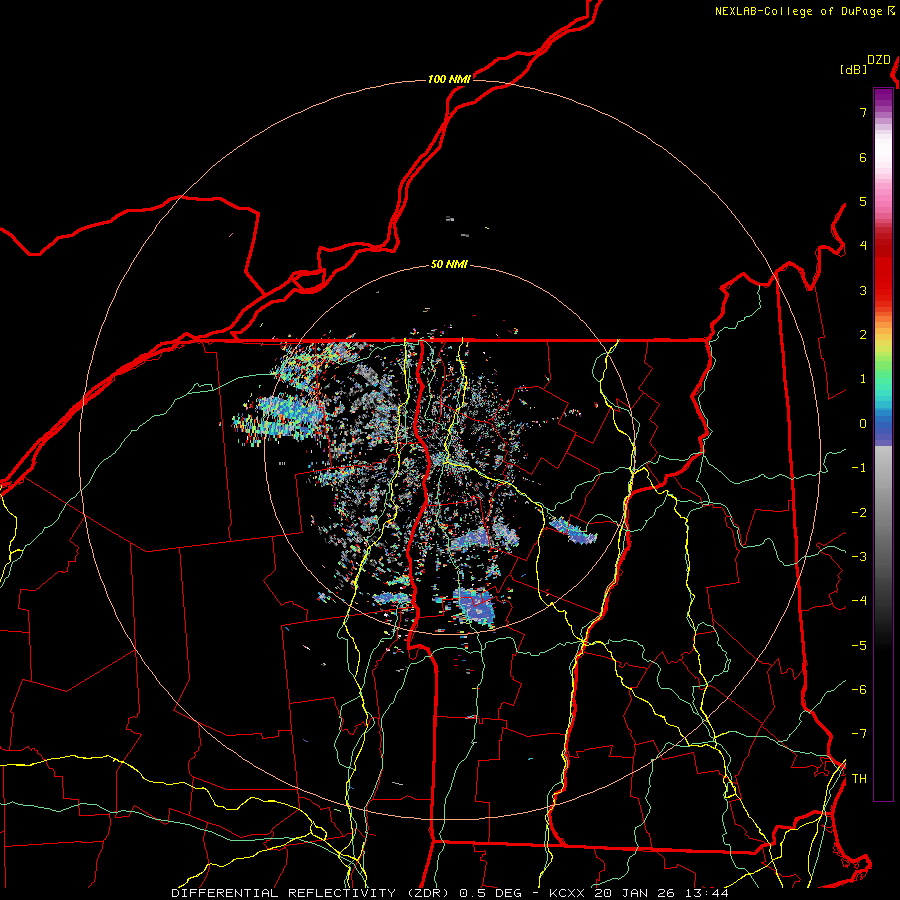Click the -2 dB scale value
The height and width of the screenshot is (900, 900).
(859, 513)
